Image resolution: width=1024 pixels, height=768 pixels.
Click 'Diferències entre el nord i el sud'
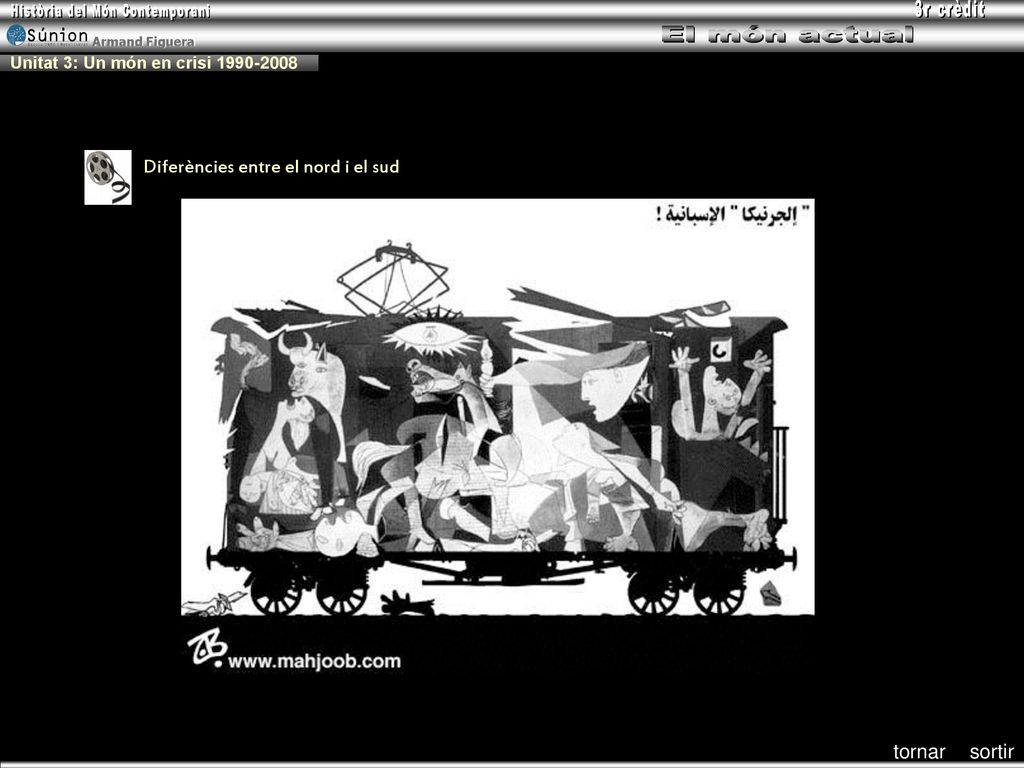(271, 167)
